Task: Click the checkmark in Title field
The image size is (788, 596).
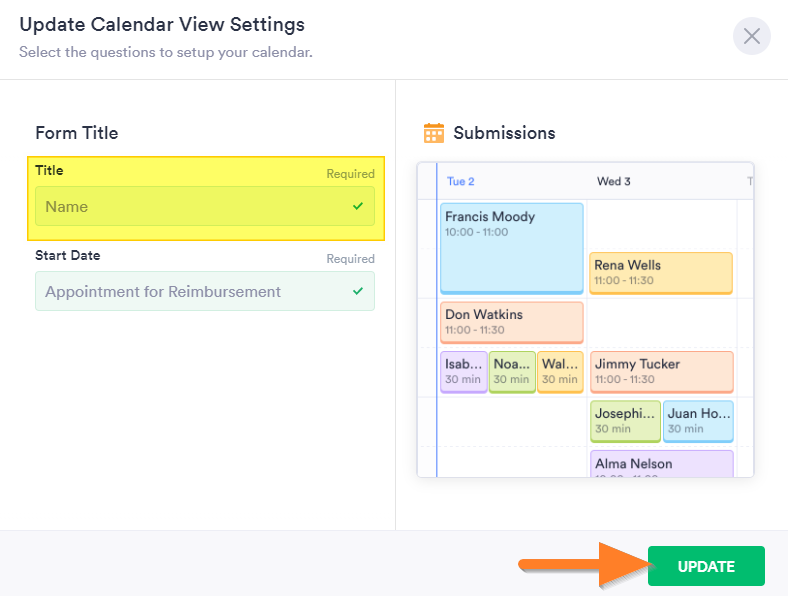Action: pyautogui.click(x=358, y=207)
